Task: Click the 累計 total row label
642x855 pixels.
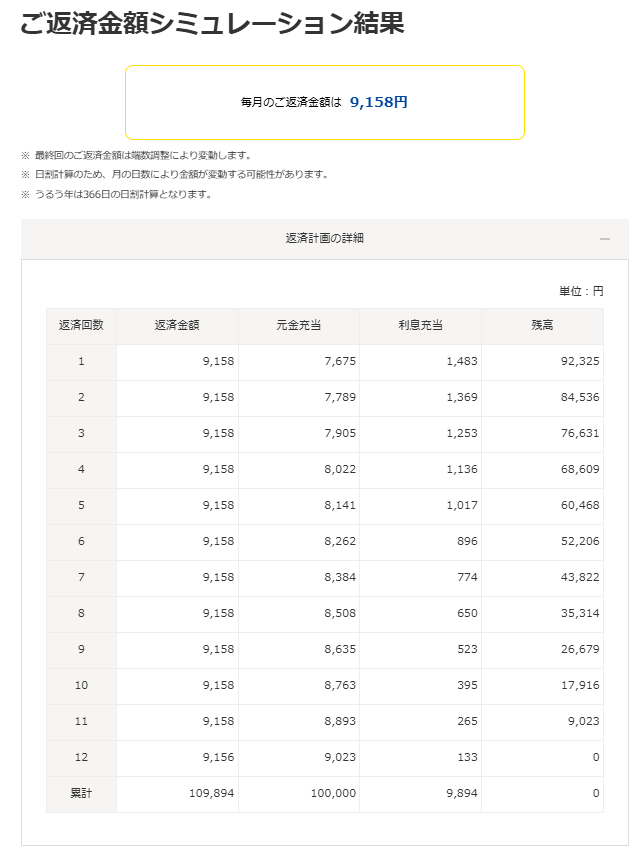Action: pos(81,793)
